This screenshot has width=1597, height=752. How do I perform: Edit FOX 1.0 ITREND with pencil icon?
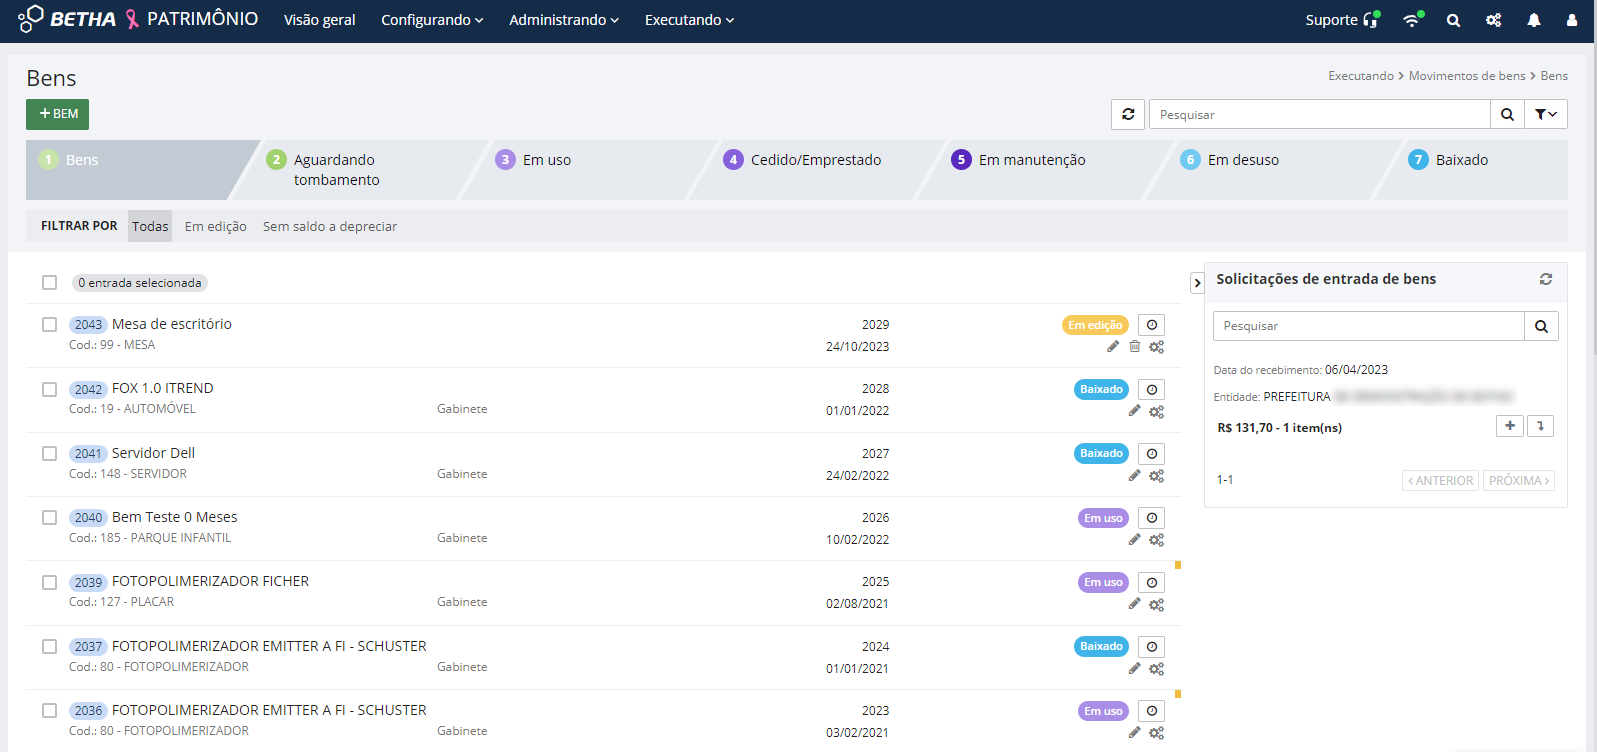coord(1135,411)
